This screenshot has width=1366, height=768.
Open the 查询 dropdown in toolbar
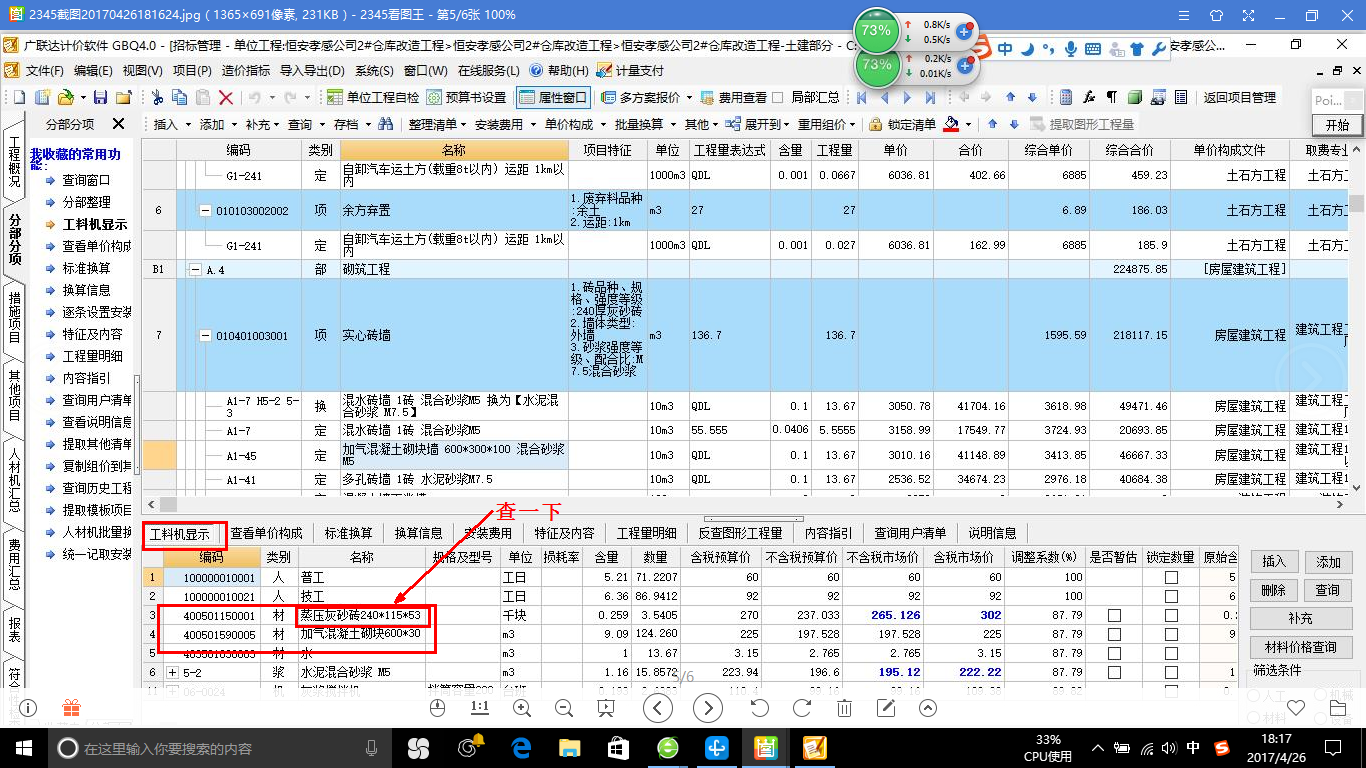tap(306, 124)
